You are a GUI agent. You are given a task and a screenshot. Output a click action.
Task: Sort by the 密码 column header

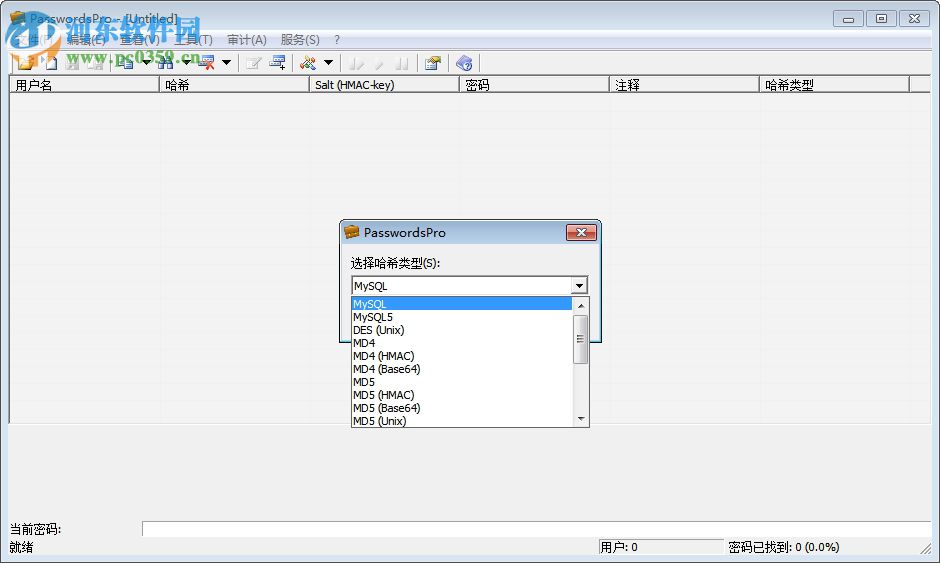pos(534,85)
